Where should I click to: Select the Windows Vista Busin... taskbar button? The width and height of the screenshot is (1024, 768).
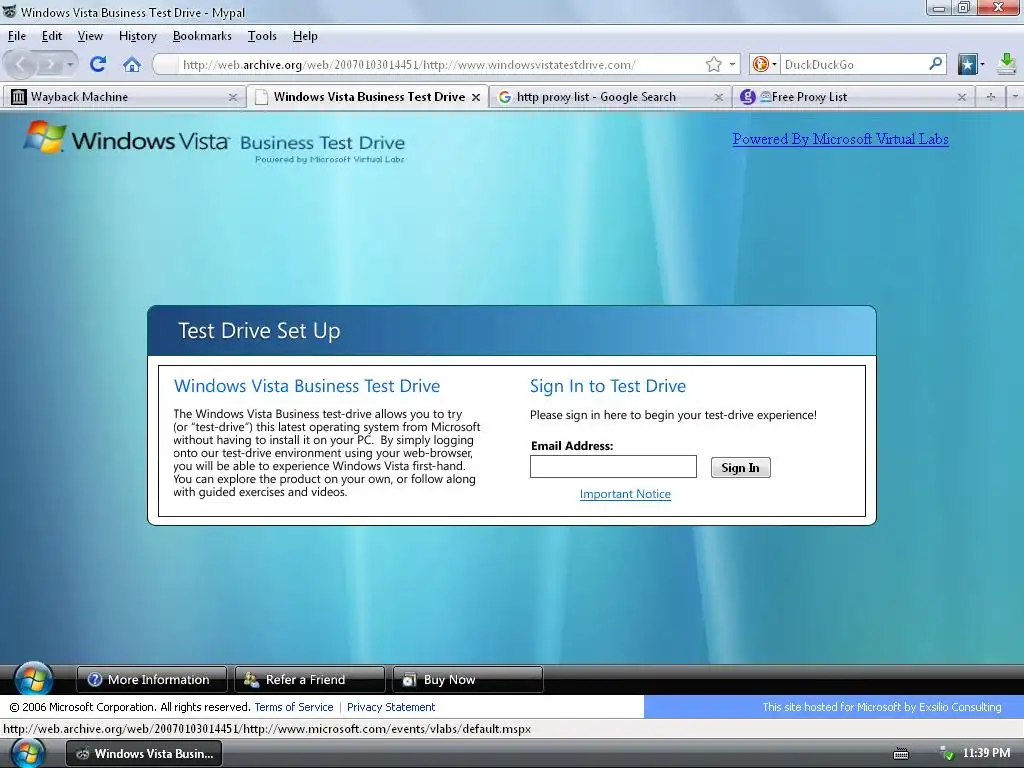[x=144, y=754]
